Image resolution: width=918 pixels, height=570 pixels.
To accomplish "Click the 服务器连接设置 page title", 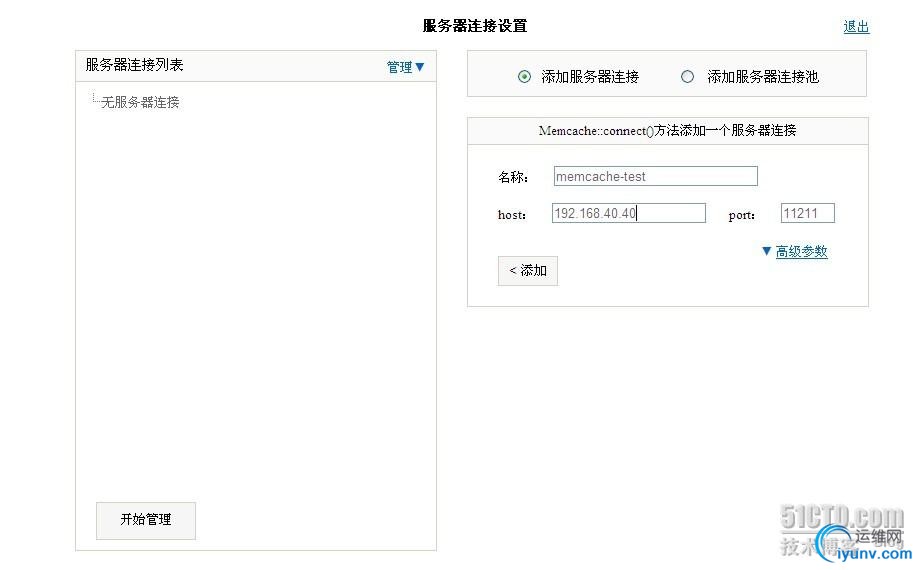I will coord(475,26).
